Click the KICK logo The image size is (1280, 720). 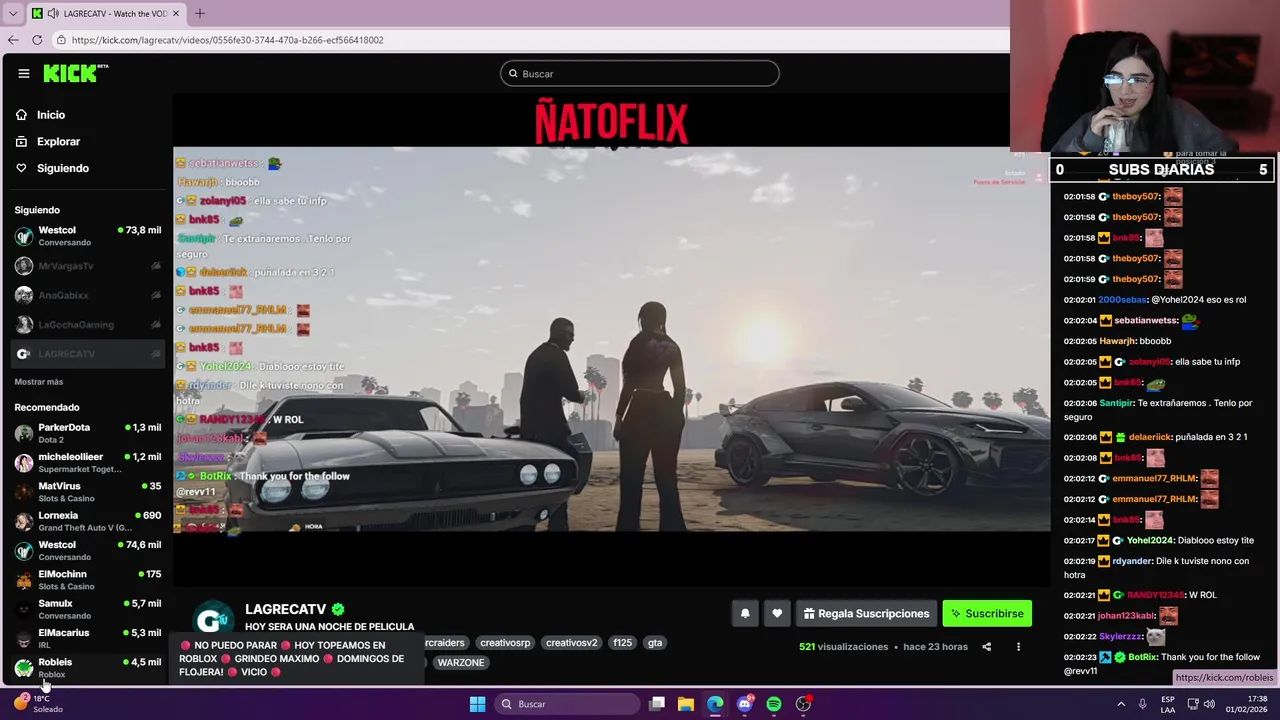pos(72,73)
